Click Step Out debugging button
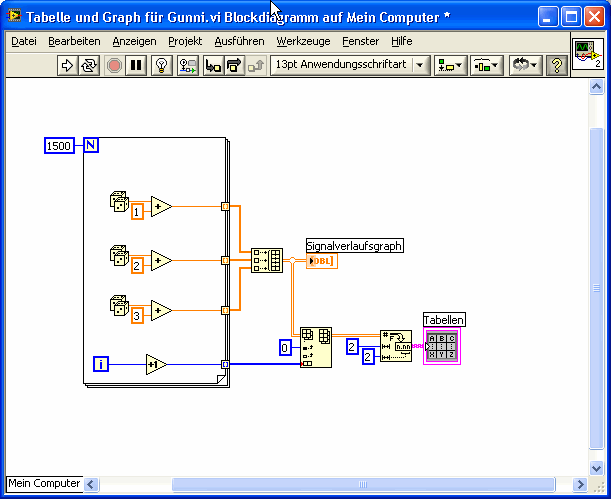 [256, 65]
